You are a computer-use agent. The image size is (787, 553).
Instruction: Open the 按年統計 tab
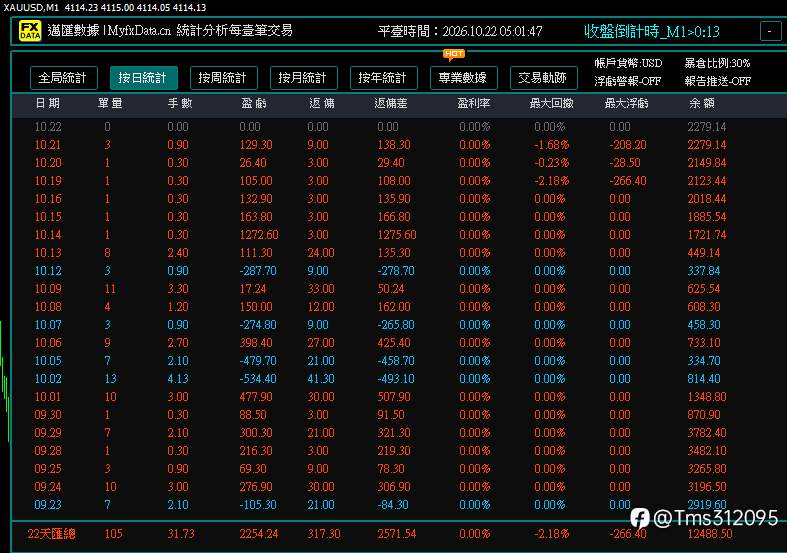click(383, 78)
